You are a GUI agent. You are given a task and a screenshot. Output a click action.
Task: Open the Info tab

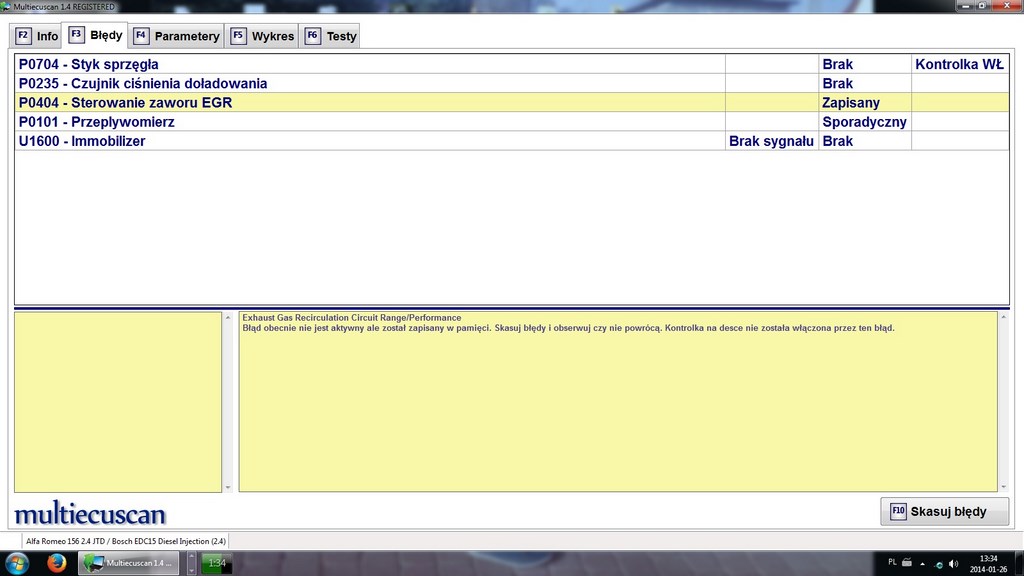[37, 36]
